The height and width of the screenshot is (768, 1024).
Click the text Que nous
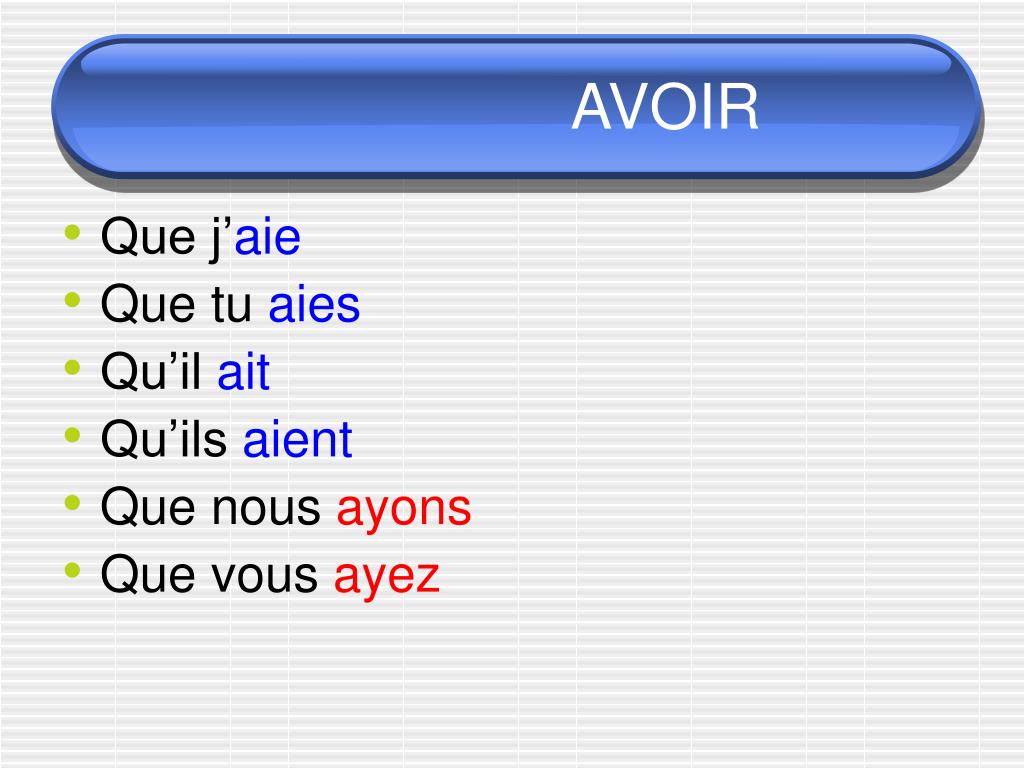coord(210,507)
